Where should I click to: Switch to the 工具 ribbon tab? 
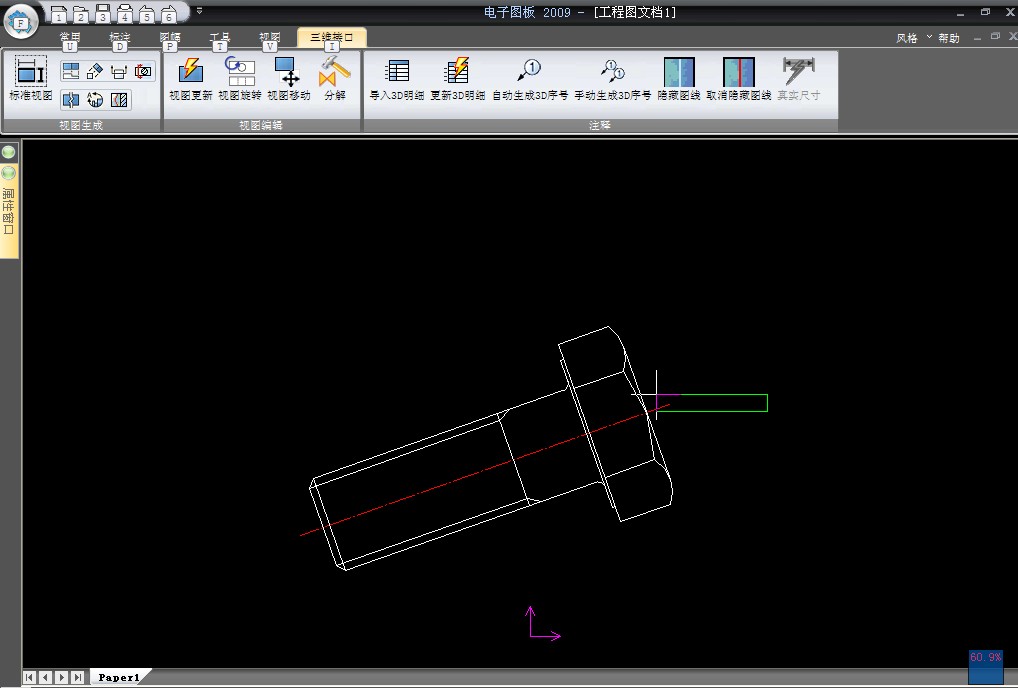[219, 38]
